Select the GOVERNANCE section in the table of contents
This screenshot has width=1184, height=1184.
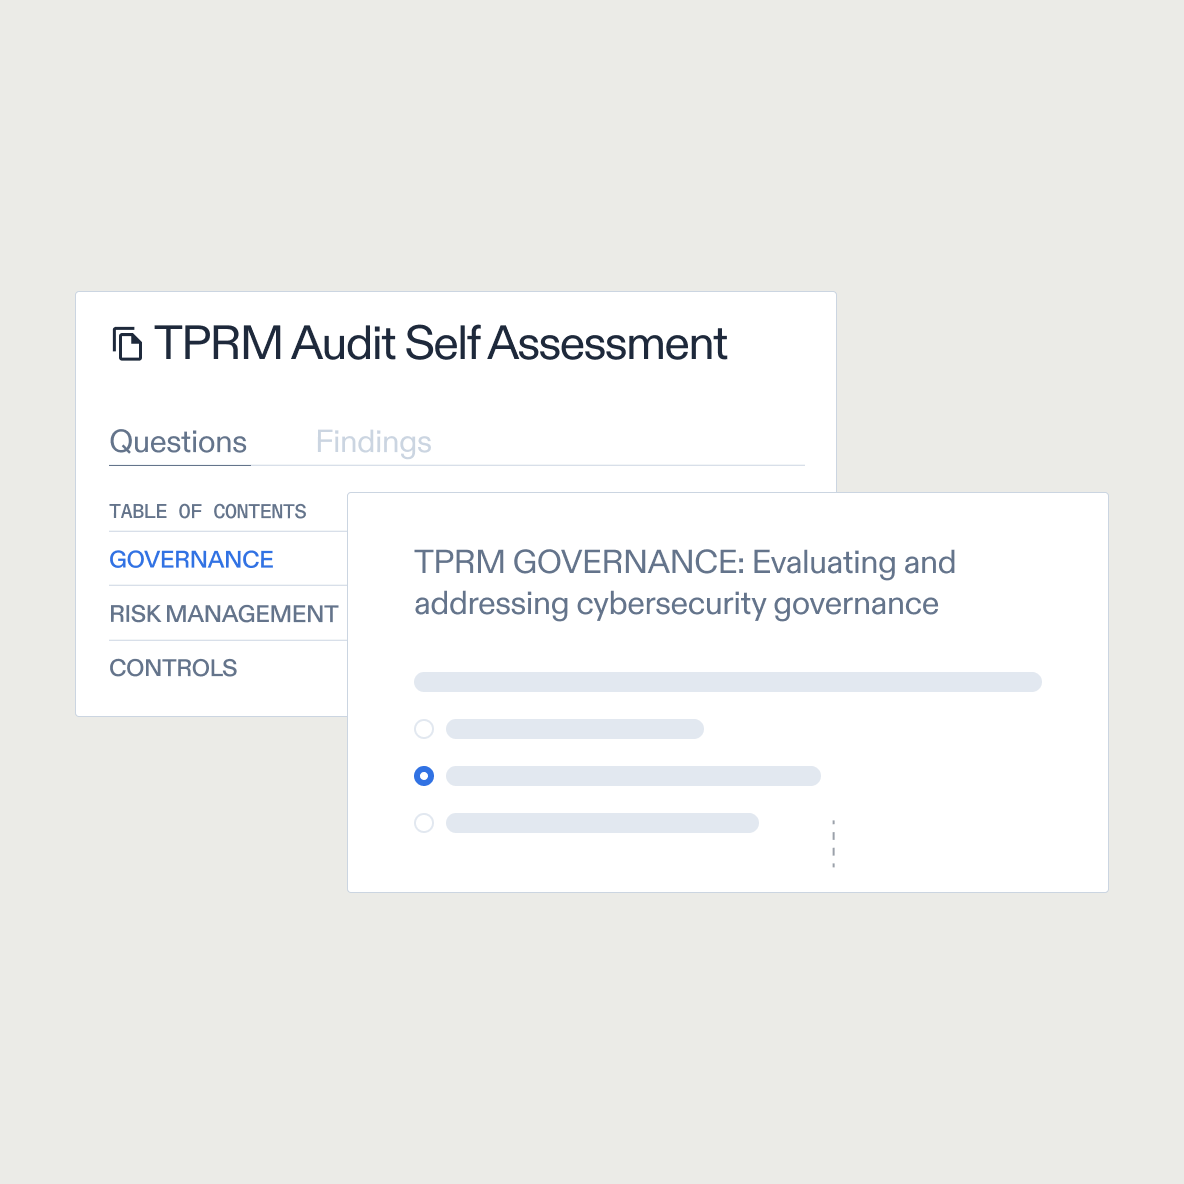pyautogui.click(x=190, y=559)
